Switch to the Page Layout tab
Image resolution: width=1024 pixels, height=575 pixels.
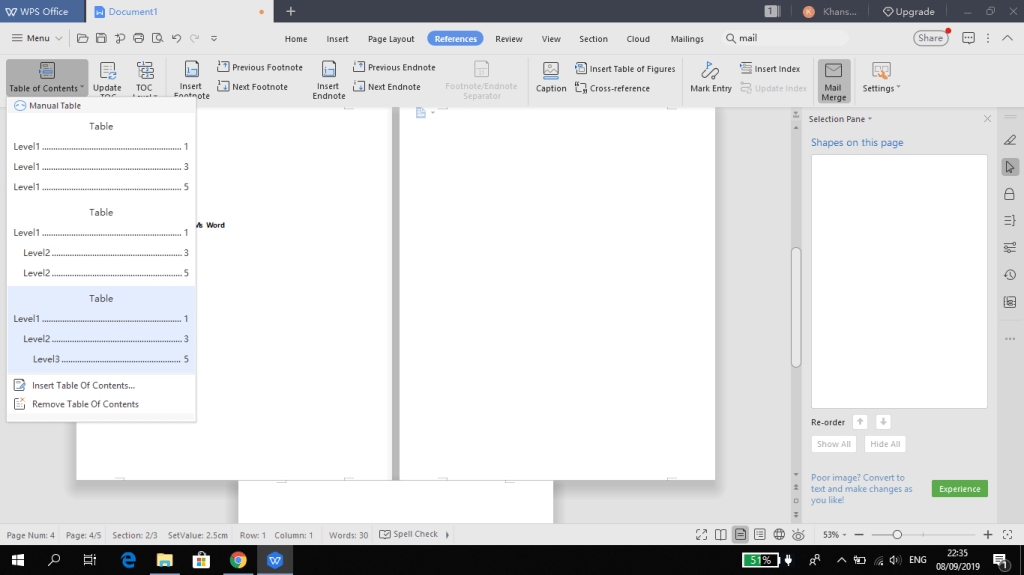point(391,39)
